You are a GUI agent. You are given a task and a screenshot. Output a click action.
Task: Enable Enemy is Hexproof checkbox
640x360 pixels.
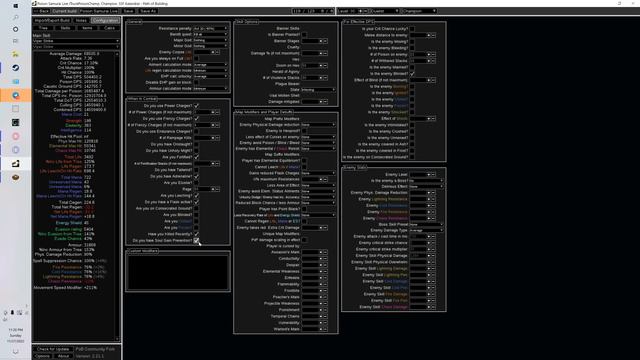tap(304, 131)
